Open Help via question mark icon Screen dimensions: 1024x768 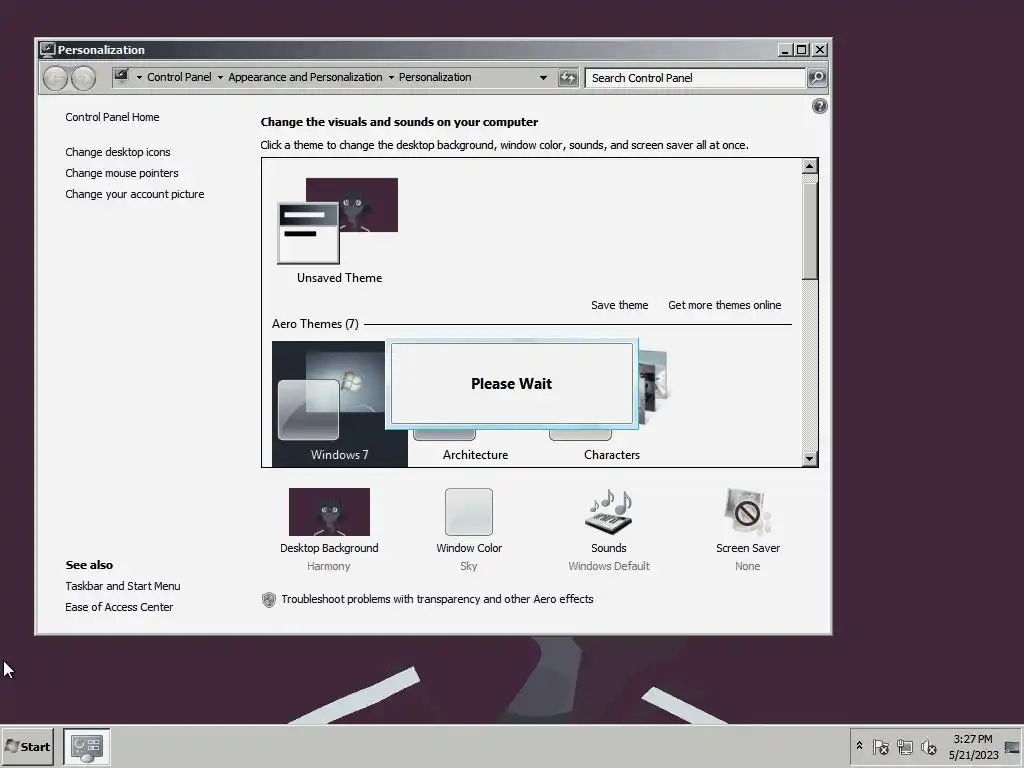click(820, 106)
